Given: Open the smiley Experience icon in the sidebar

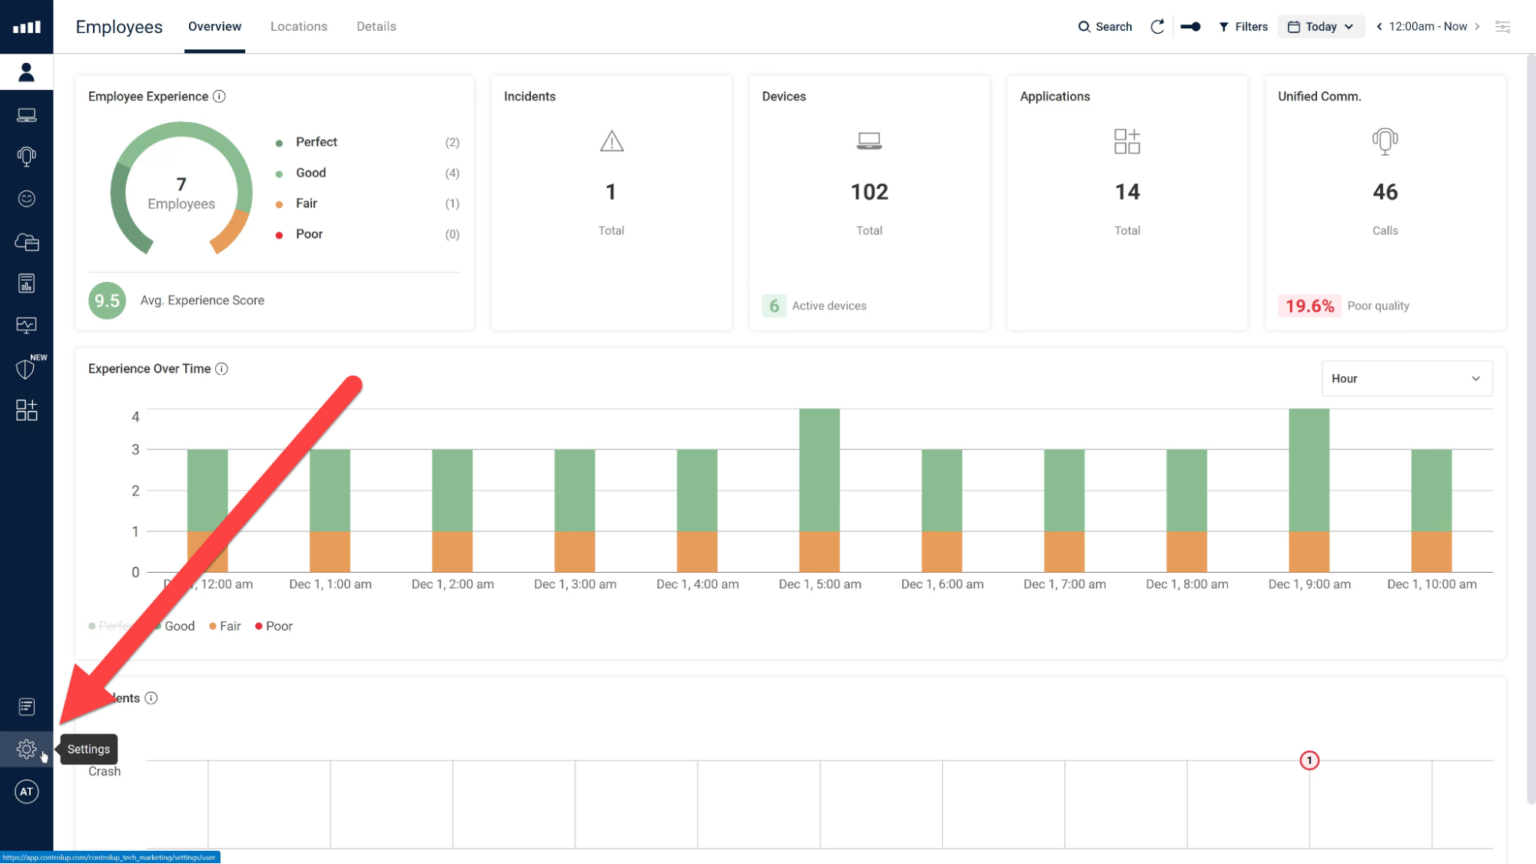Looking at the screenshot, I should (26, 198).
